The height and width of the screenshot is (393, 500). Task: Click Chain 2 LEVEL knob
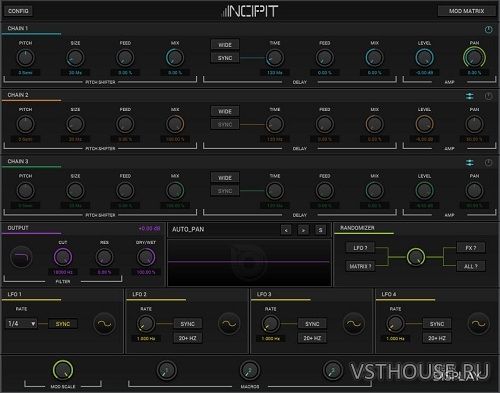[x=424, y=124]
